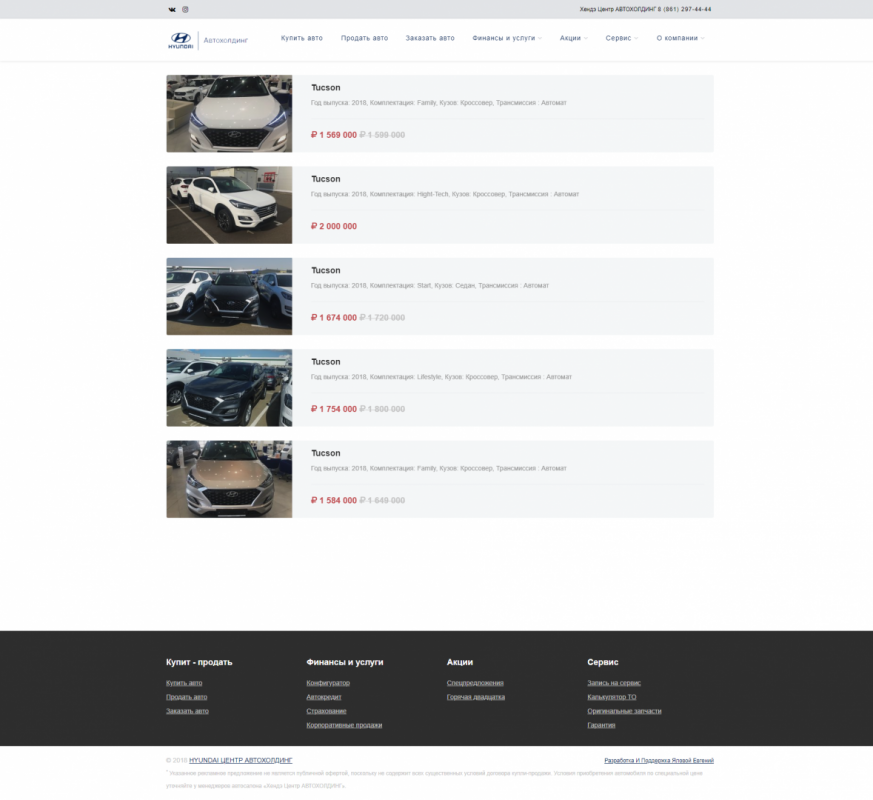The image size is (873, 800).
Task: Open the Продать авто menu item
Action: point(364,38)
